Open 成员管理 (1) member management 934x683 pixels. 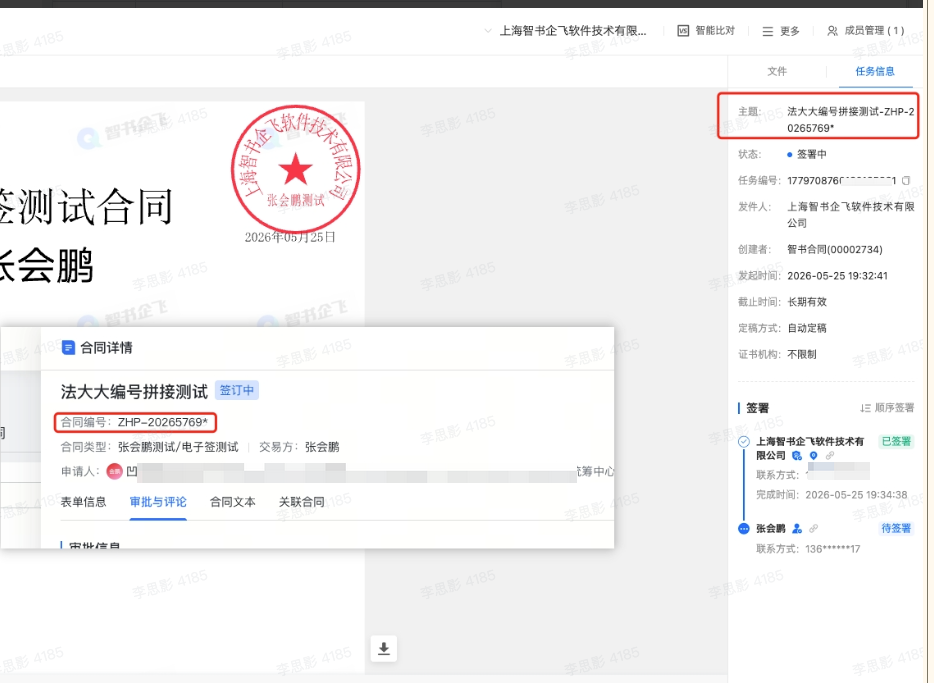point(865,30)
